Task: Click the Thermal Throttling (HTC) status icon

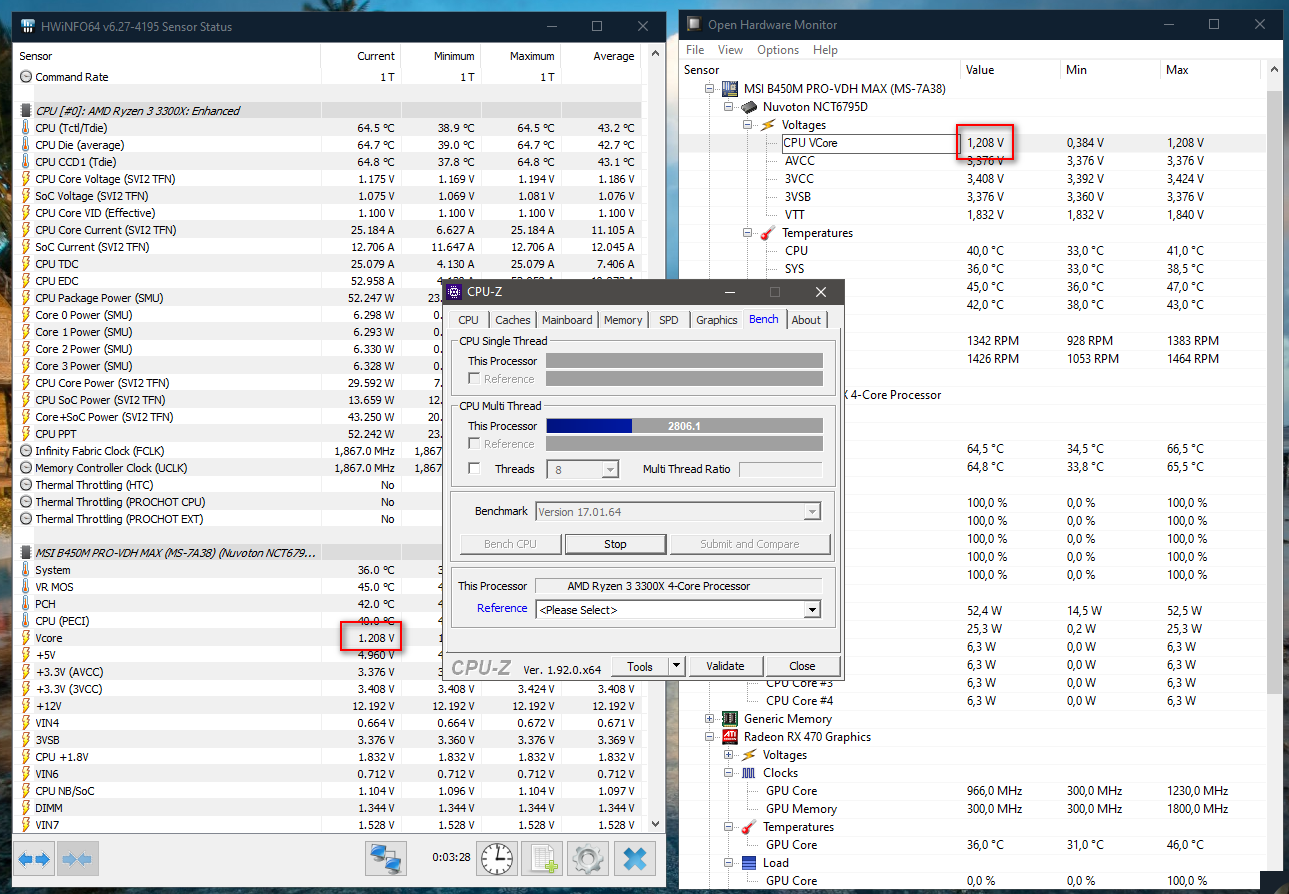Action: click(x=26, y=485)
